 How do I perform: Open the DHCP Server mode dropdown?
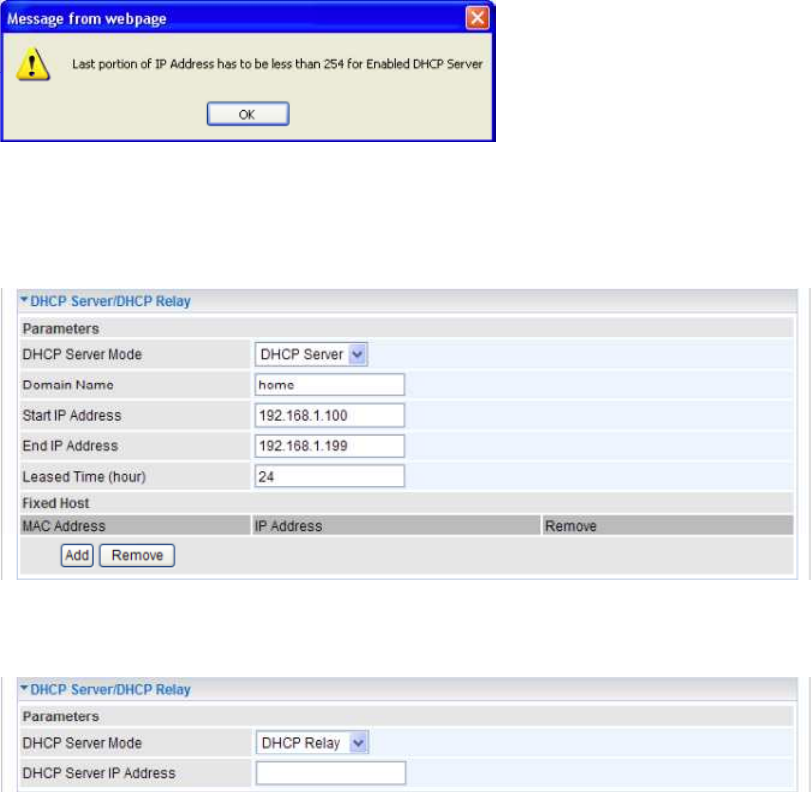coord(311,354)
